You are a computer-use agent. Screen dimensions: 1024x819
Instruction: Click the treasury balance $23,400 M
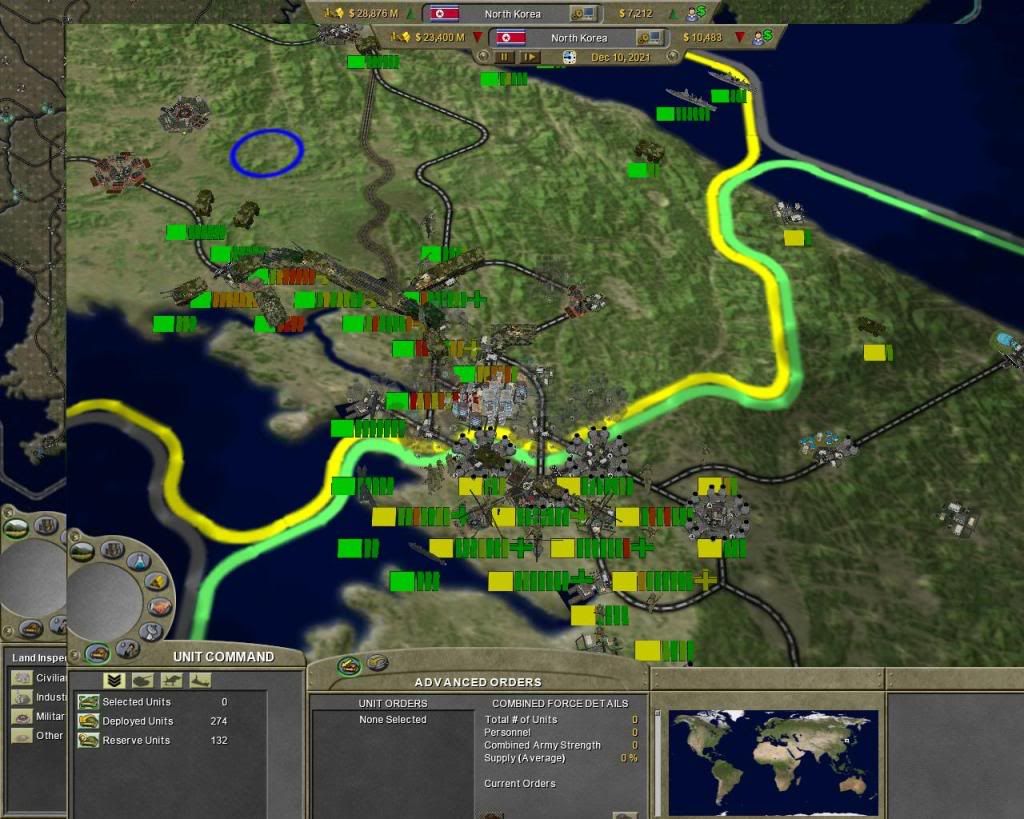[440, 38]
